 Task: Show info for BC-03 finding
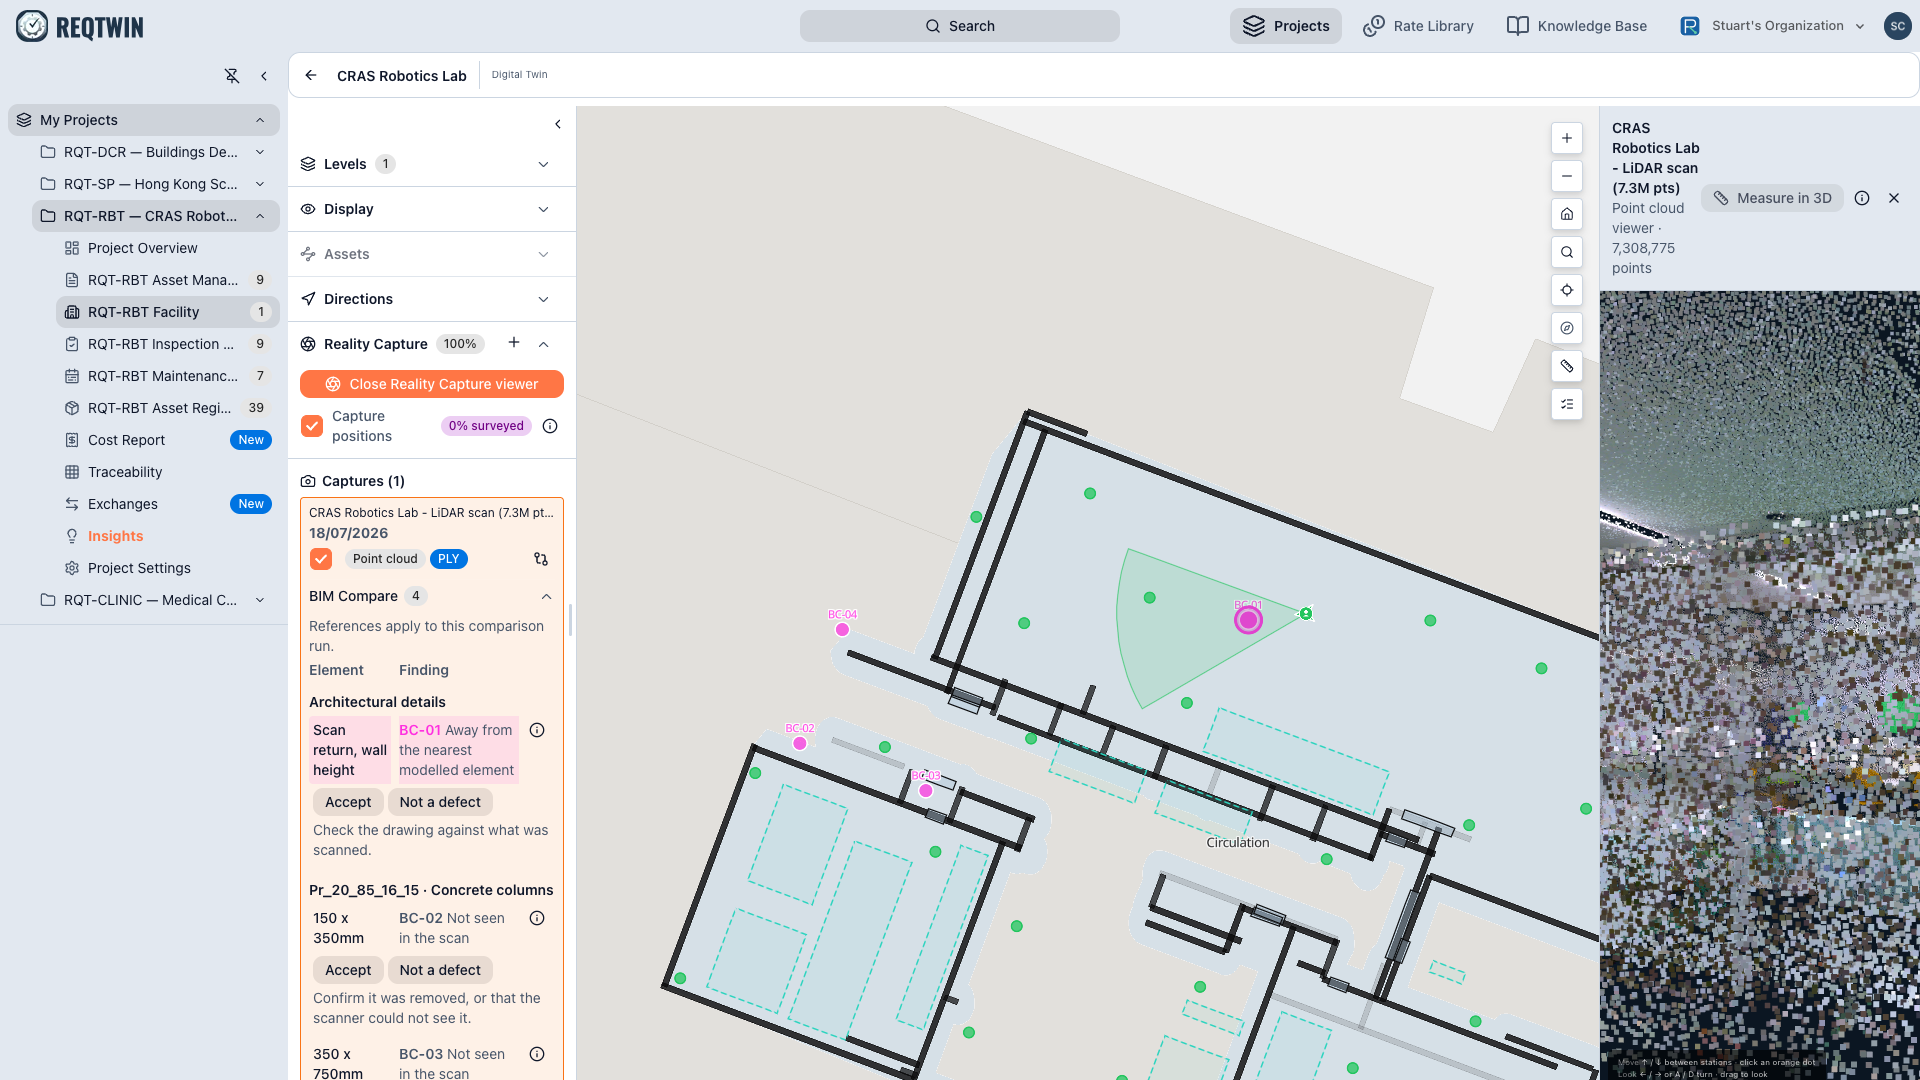click(x=537, y=1054)
